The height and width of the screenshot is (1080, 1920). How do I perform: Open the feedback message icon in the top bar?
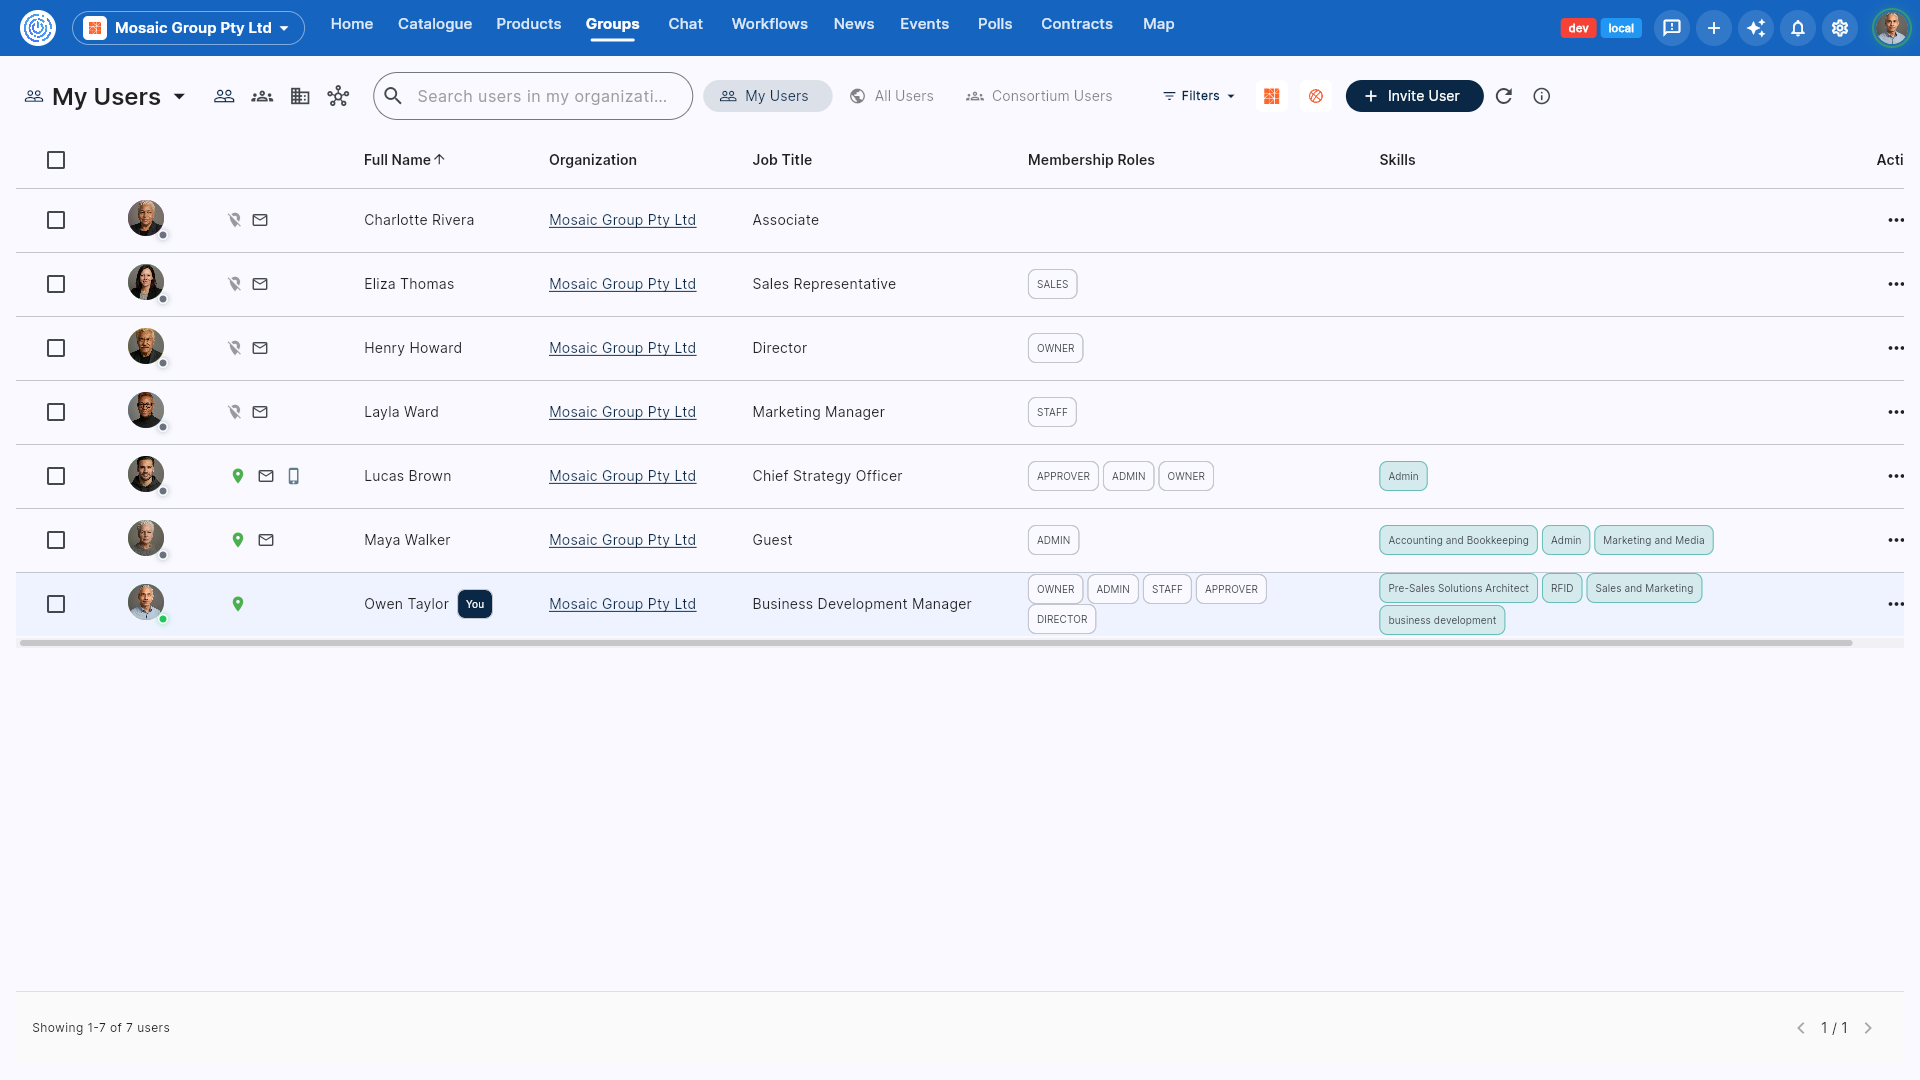click(1672, 28)
